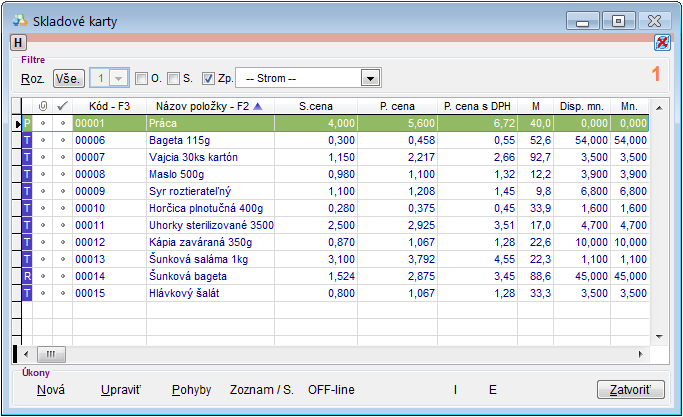
Task: Uncheck the Zp. filter checkbox
Action: 208,79
